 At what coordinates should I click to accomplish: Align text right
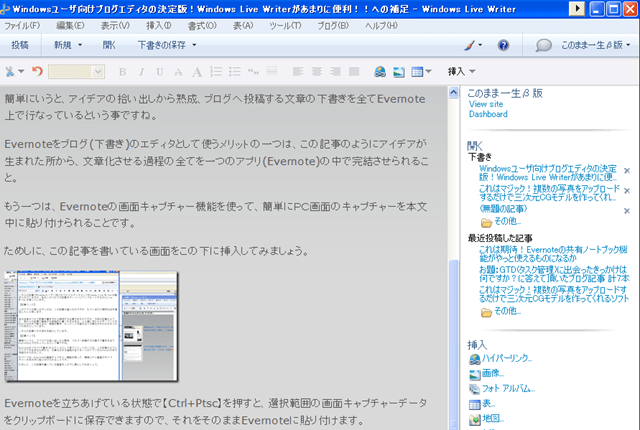tap(336, 72)
